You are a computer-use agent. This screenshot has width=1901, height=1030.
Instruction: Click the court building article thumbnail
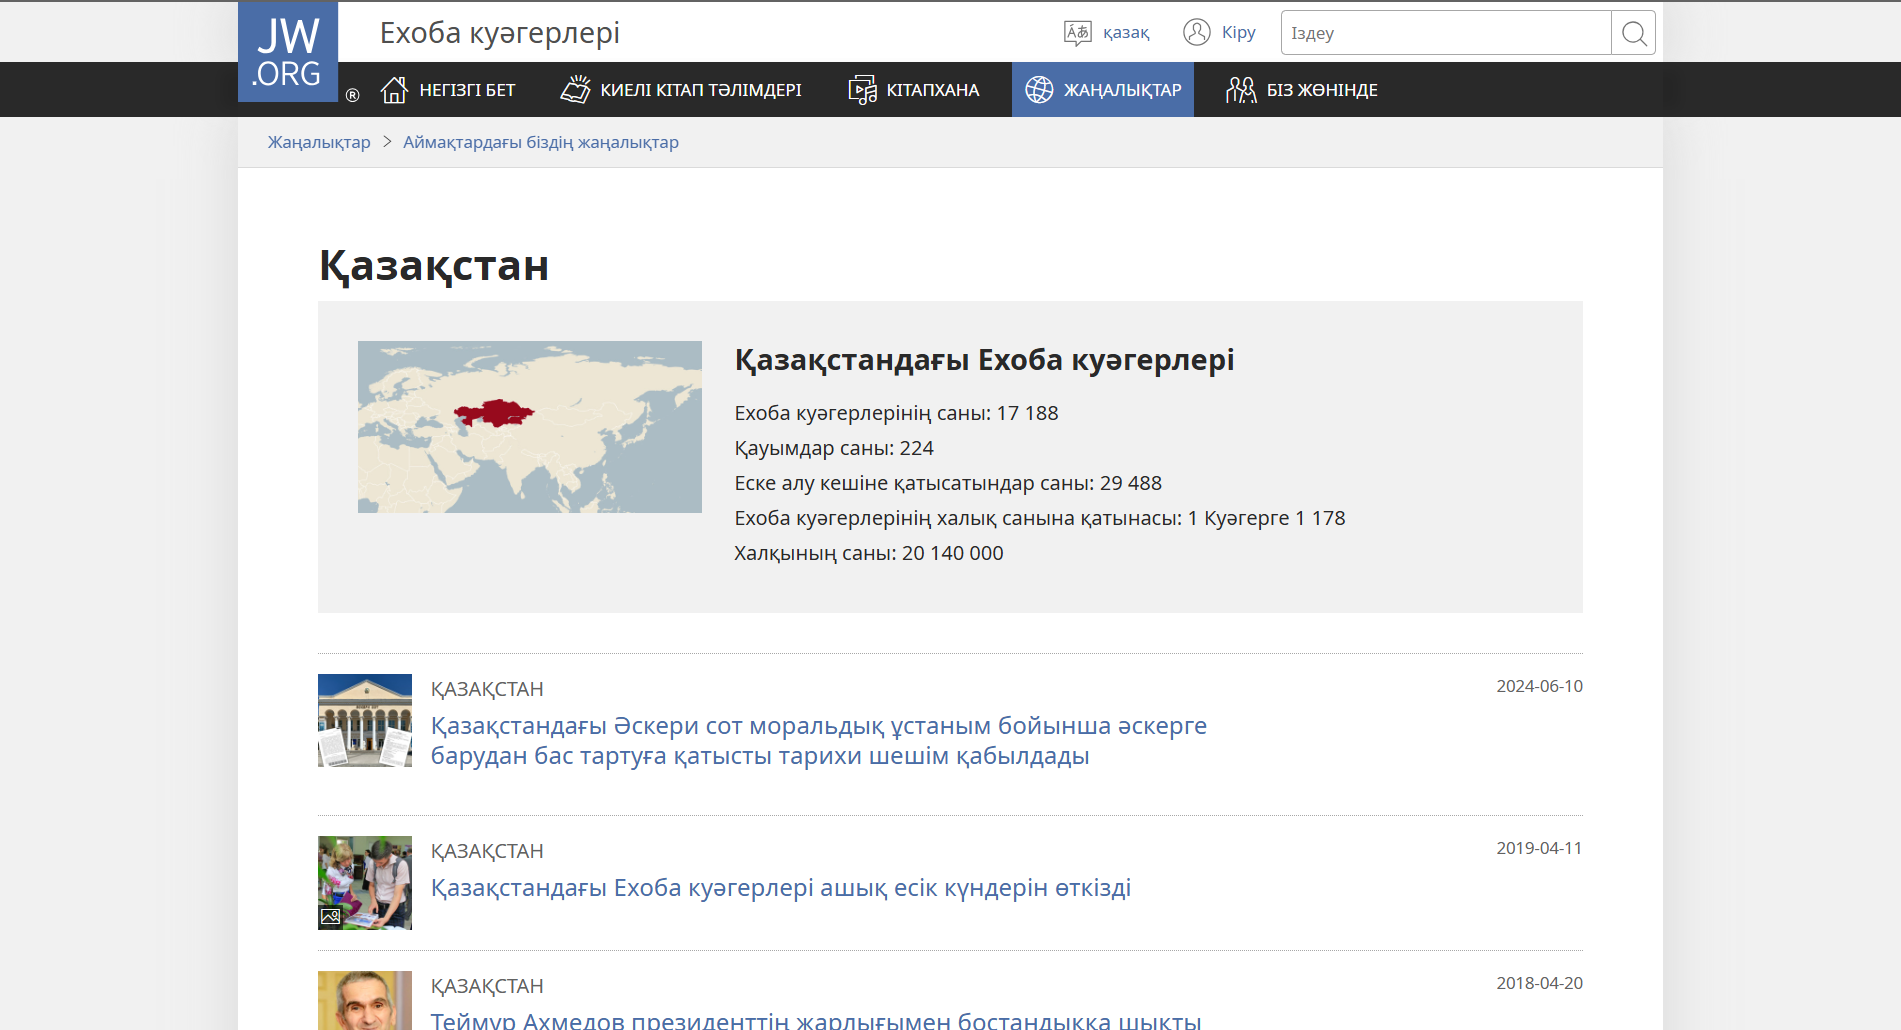tap(365, 720)
